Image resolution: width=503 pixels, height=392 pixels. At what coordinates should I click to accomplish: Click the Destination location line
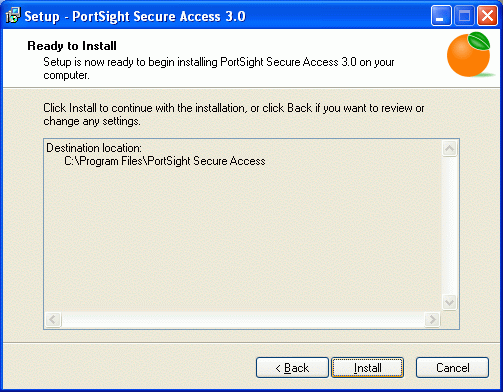(94, 148)
